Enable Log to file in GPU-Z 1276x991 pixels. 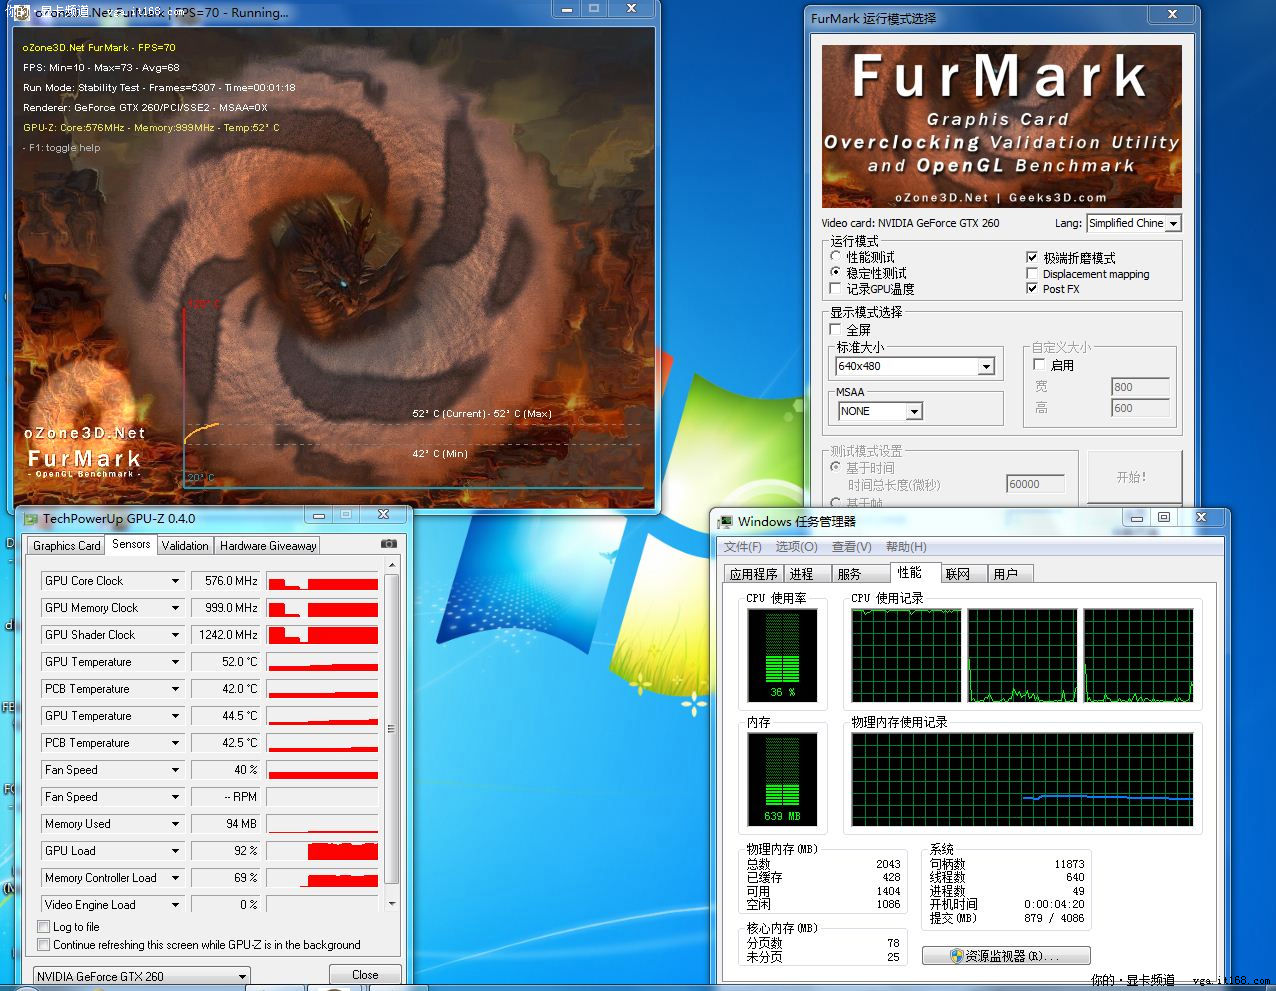coord(43,927)
